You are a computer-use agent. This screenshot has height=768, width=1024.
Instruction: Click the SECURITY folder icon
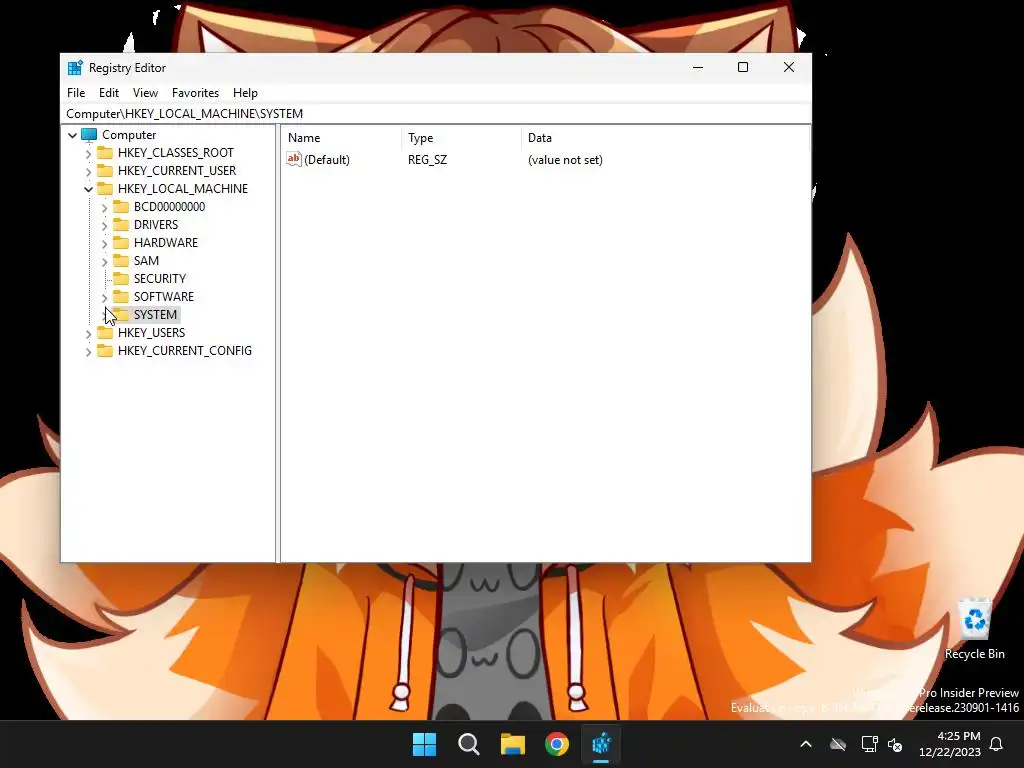click(x=121, y=278)
